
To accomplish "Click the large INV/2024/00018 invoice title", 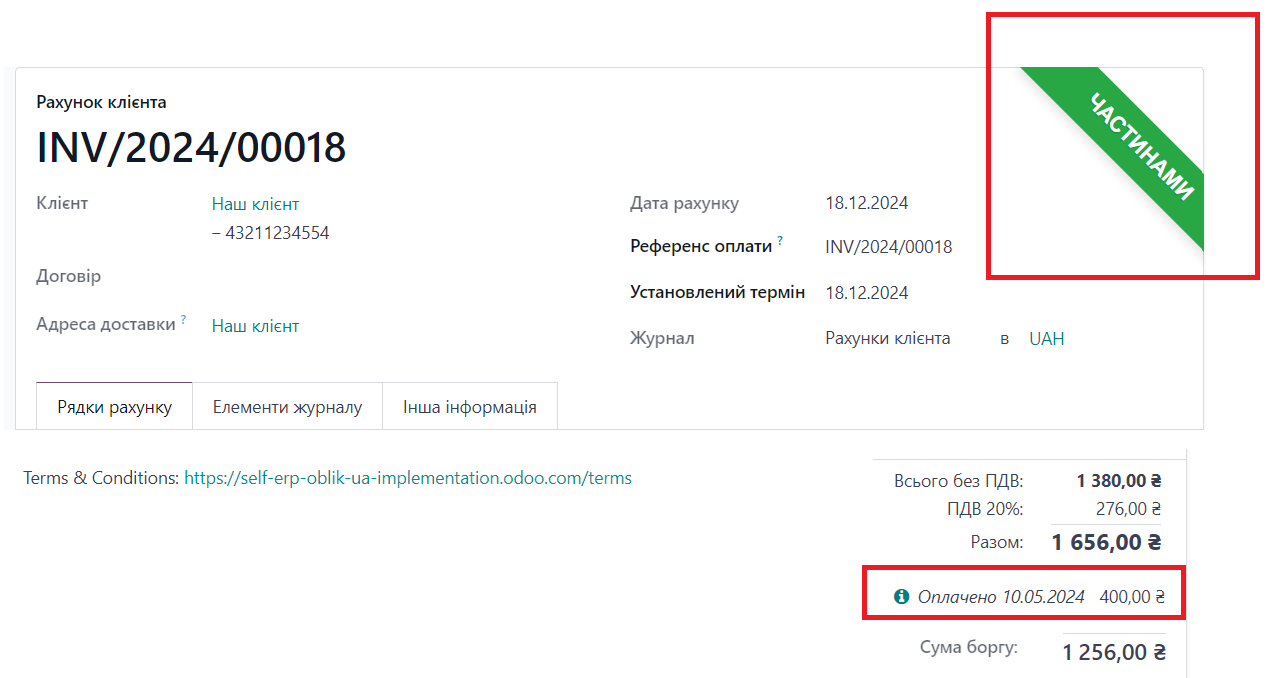I will coord(191,148).
